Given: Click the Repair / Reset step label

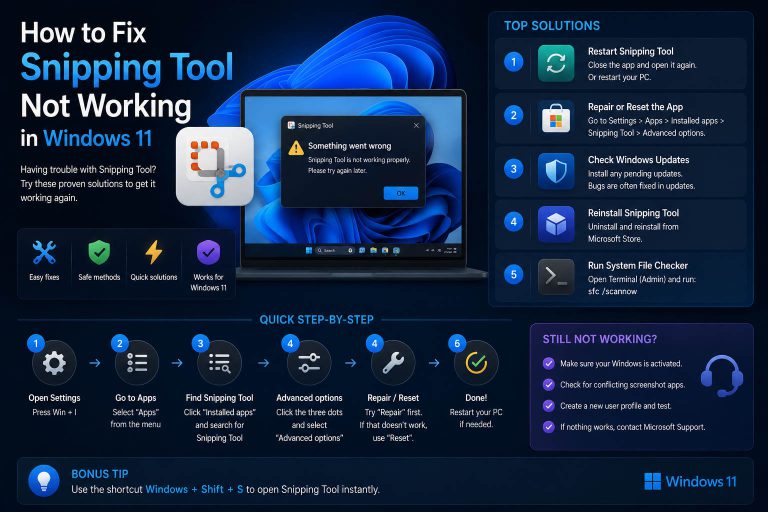Looking at the screenshot, I should pos(393,398).
